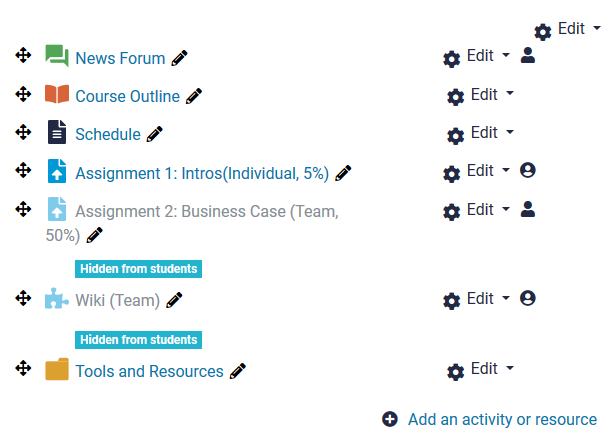Rename Schedule using its pencil icon
The image size is (609, 440).
click(154, 134)
